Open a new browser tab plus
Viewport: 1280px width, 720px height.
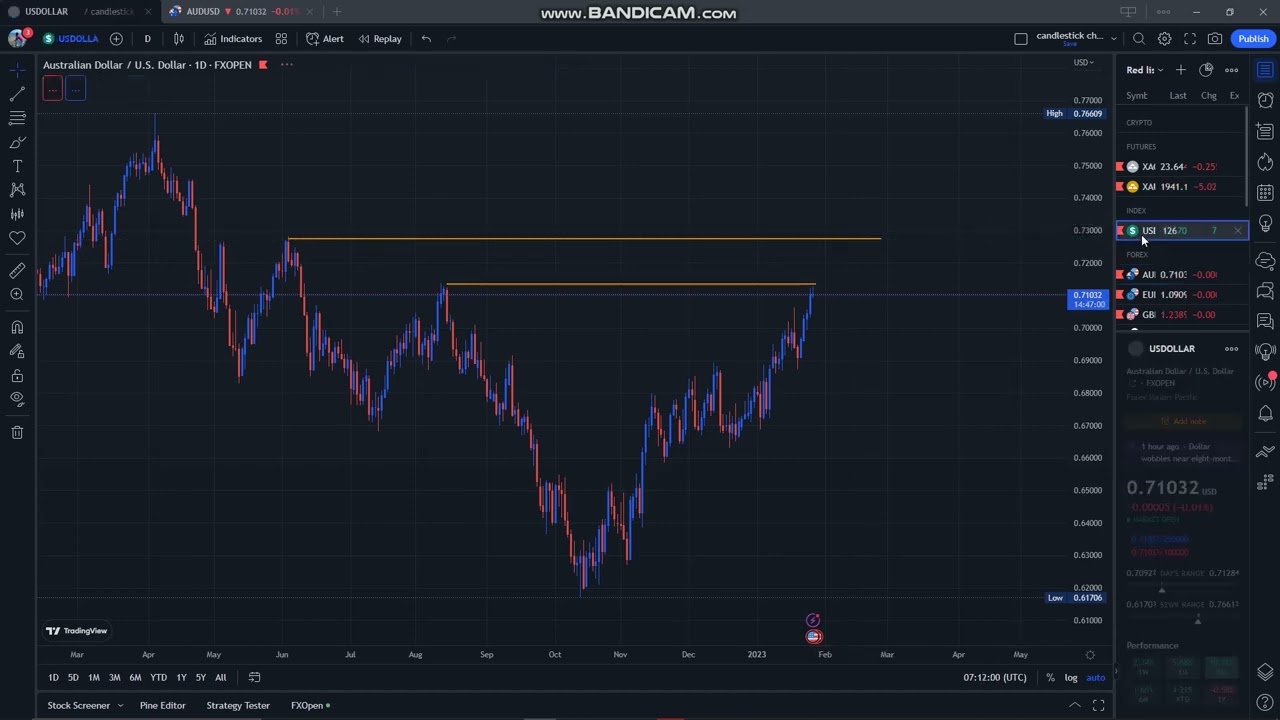click(337, 11)
